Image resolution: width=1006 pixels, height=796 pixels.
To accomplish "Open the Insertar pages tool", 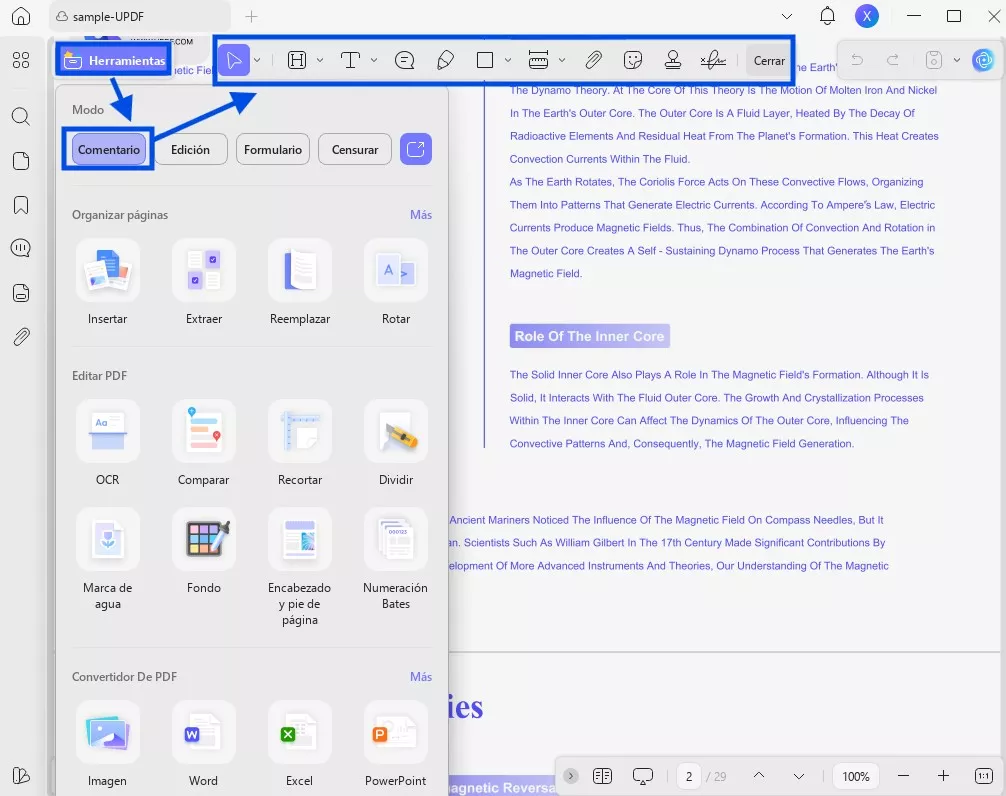I will coord(107,282).
